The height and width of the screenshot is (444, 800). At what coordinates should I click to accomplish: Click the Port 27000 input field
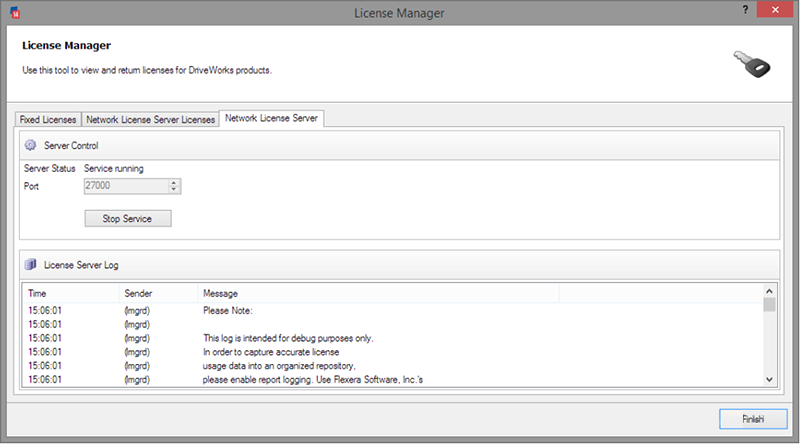click(125, 186)
